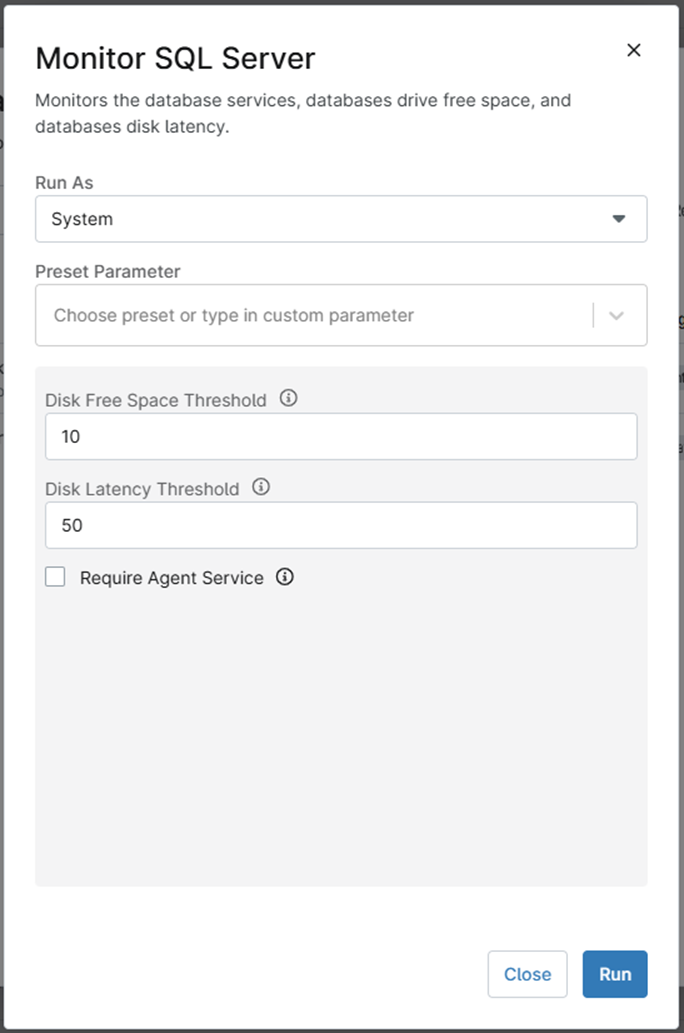684x1033 pixels.
Task: Click the dialog description text
Action: pyautogui.click(x=300, y=113)
